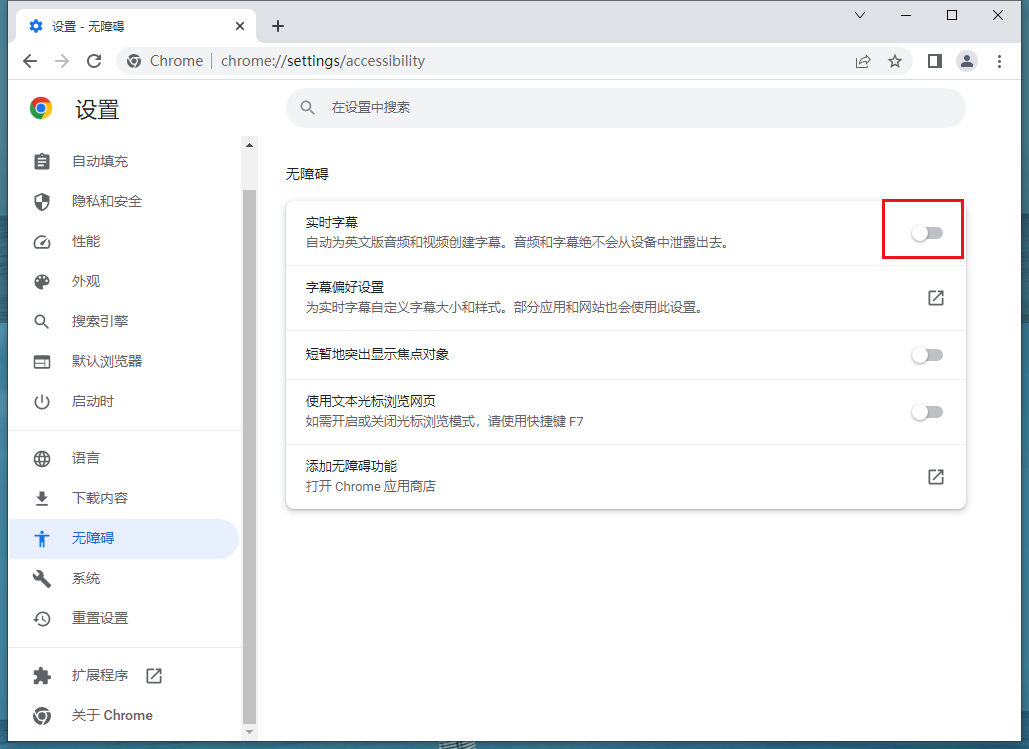Turn on 使用文本光标浏览网页 switch
Screen dimensions: 1029x749
[927, 412]
